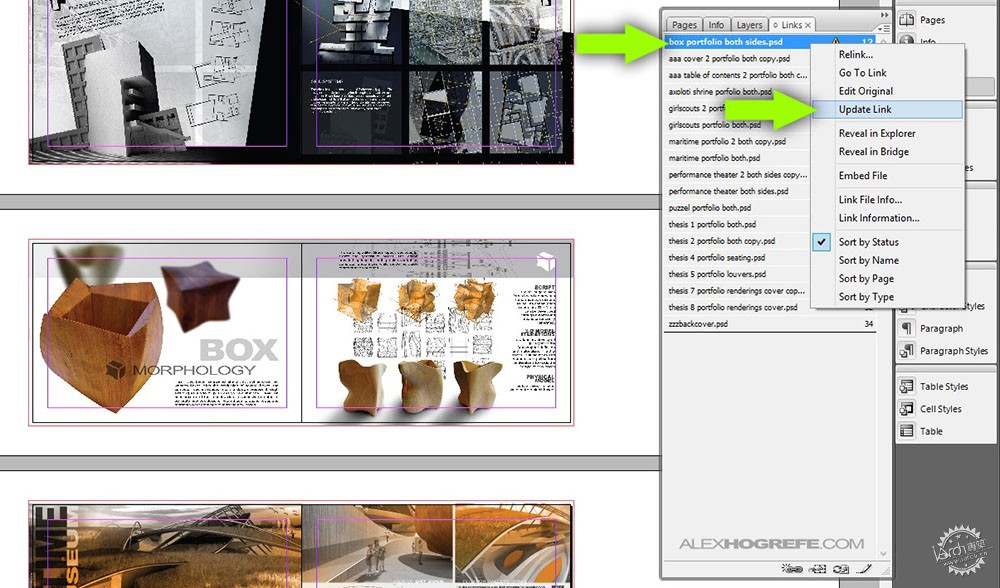Viewport: 1000px width, 588px height.
Task: Open the Pages panel icon in the dock
Action: pyautogui.click(x=906, y=20)
